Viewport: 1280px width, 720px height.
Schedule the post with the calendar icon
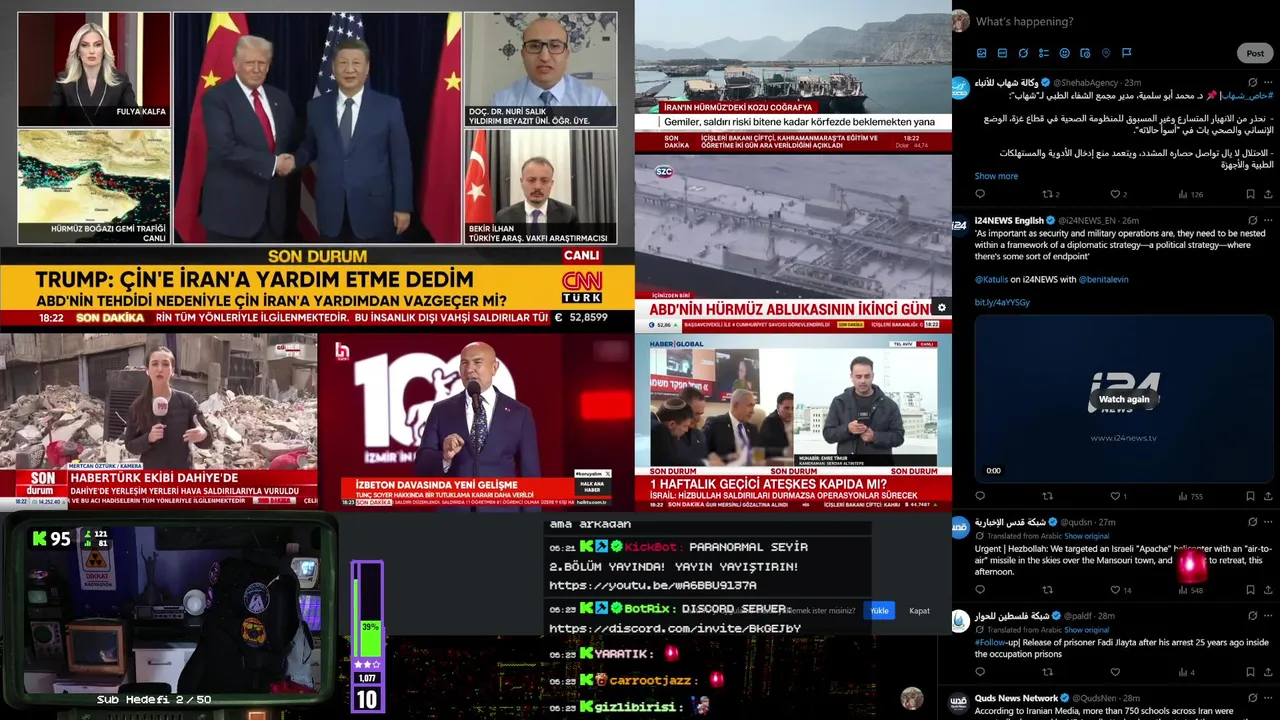coord(1085,53)
